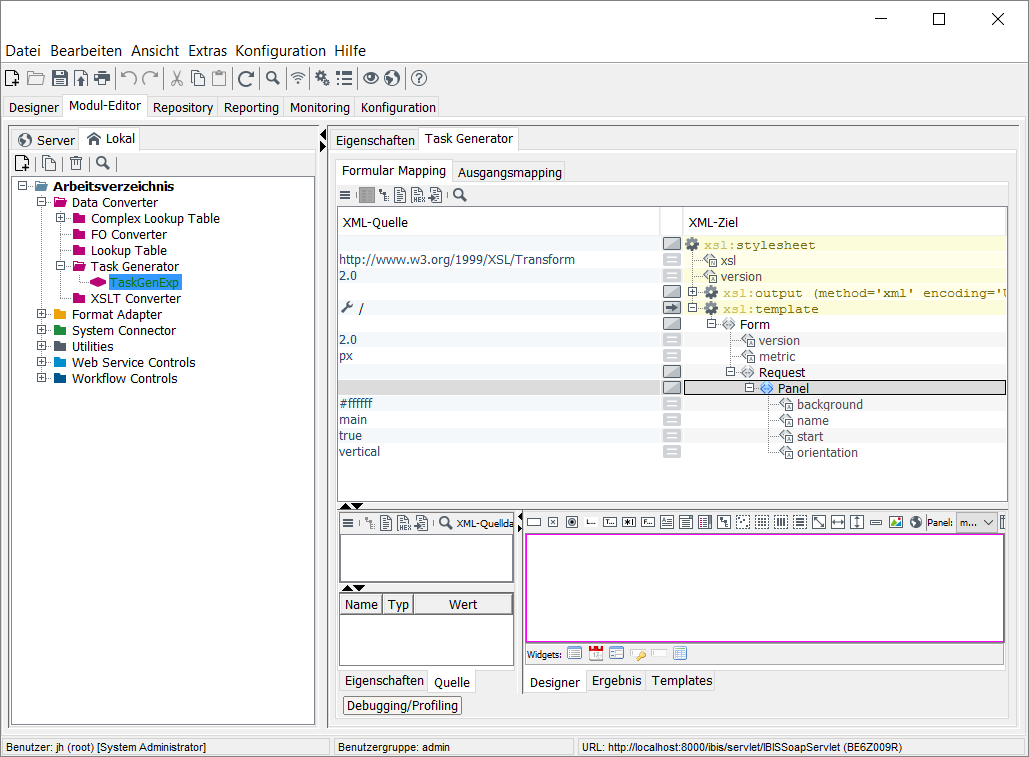1029x757 pixels.
Task: Click the calendar widget icon in Widgets bar
Action: click(596, 654)
